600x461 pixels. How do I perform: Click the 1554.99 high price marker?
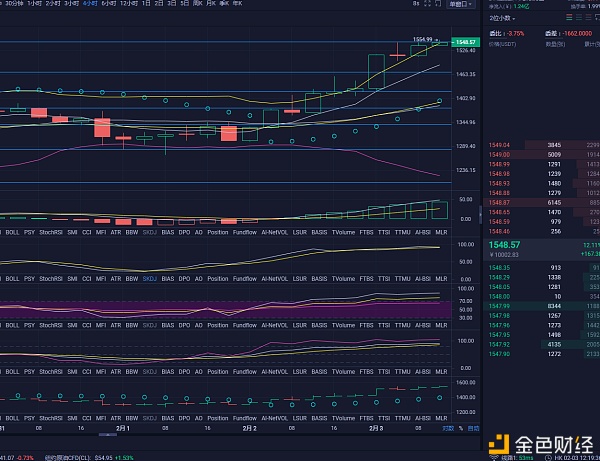coord(423,39)
